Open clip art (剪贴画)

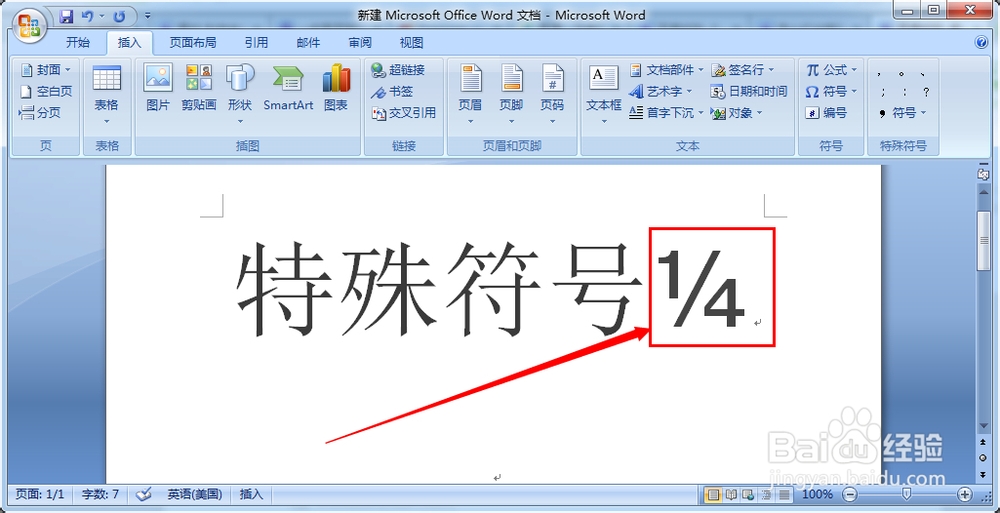198,88
